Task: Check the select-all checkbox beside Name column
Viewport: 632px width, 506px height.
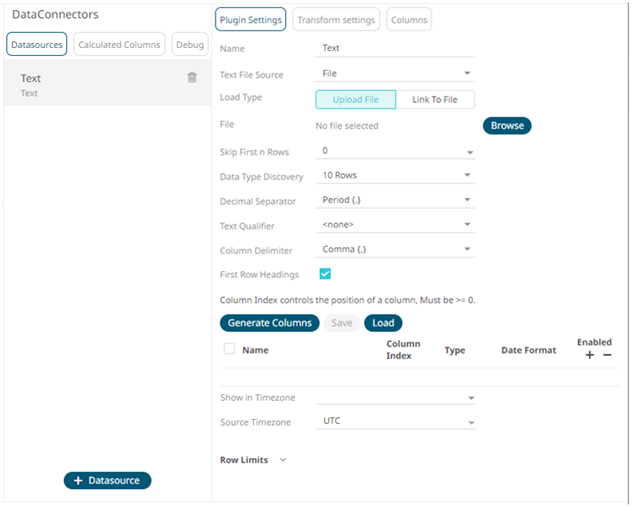Action: pyautogui.click(x=229, y=350)
